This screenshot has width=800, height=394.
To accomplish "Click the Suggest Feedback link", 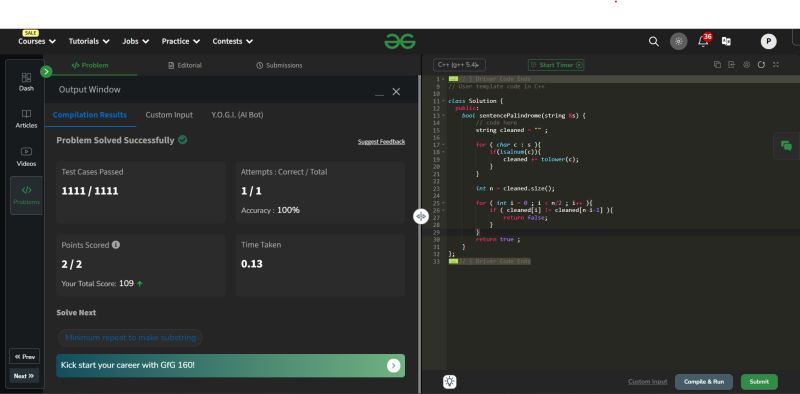I will click(x=381, y=141).
